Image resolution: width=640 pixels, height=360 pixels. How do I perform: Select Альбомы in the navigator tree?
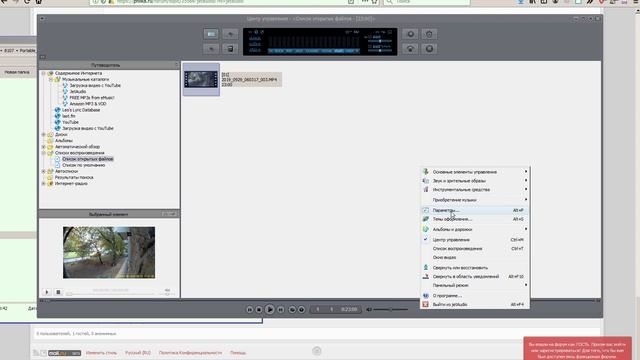[64, 140]
